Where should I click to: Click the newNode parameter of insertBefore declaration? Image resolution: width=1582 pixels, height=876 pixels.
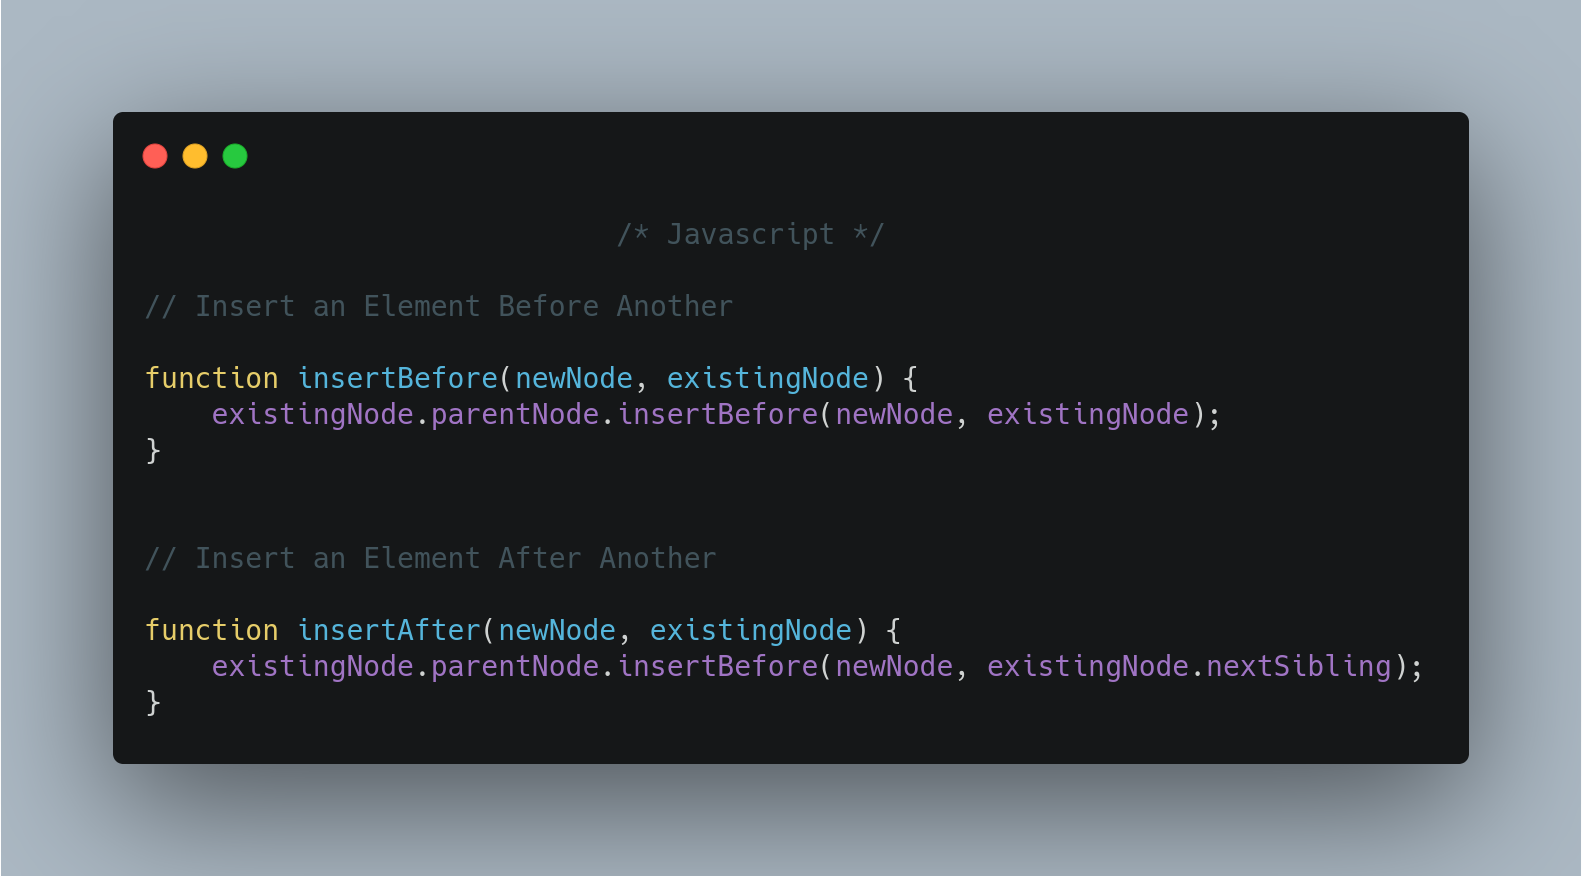click(x=574, y=378)
